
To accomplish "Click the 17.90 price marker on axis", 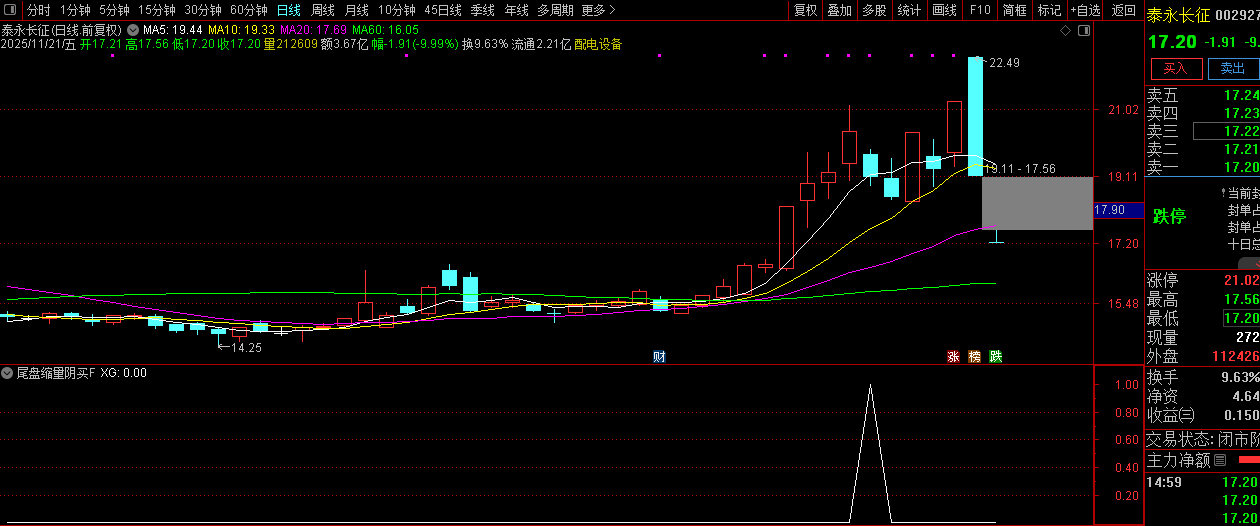I will click(1110, 210).
